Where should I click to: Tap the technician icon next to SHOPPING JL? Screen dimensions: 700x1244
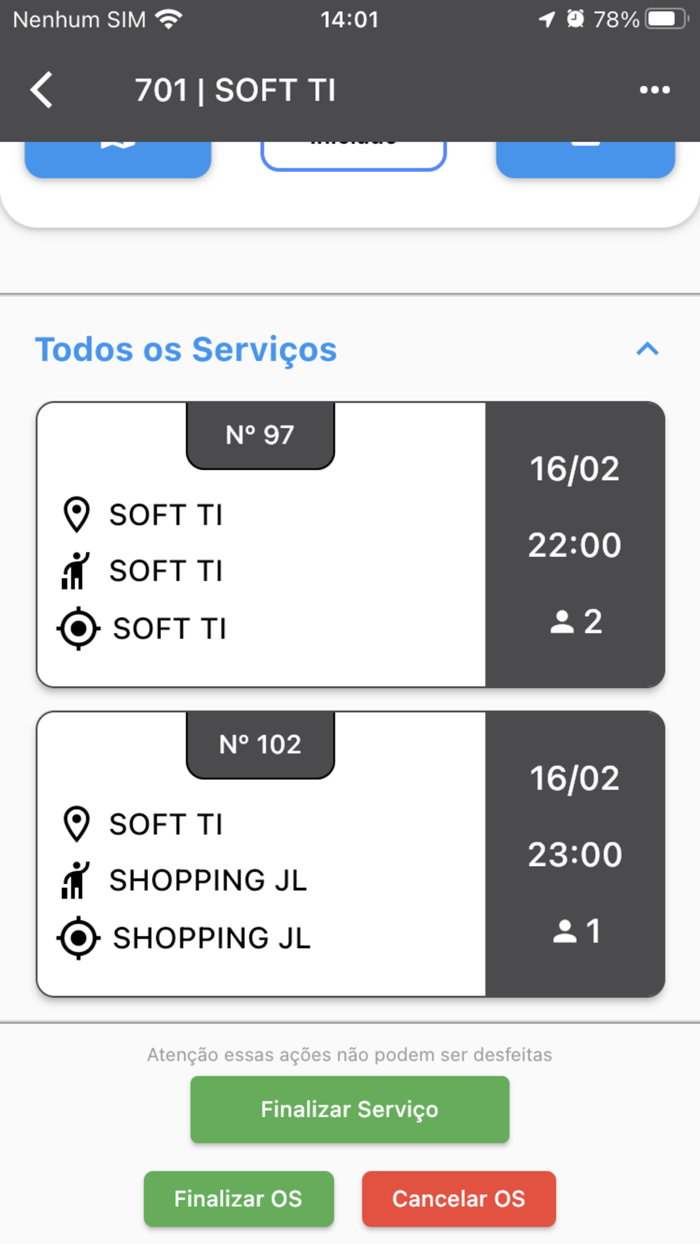coord(76,880)
